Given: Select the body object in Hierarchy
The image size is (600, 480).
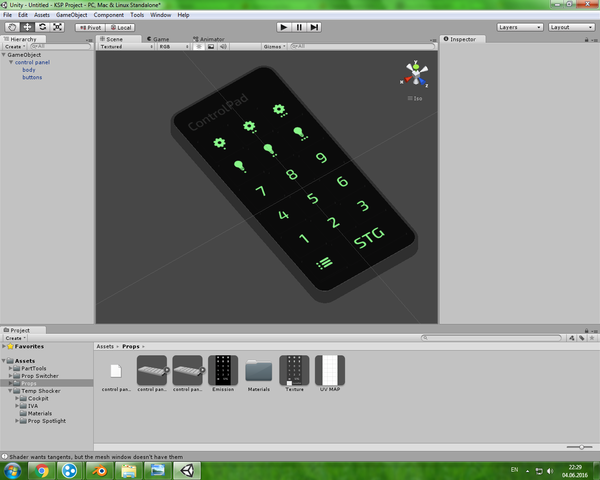Looking at the screenshot, I should (29, 70).
